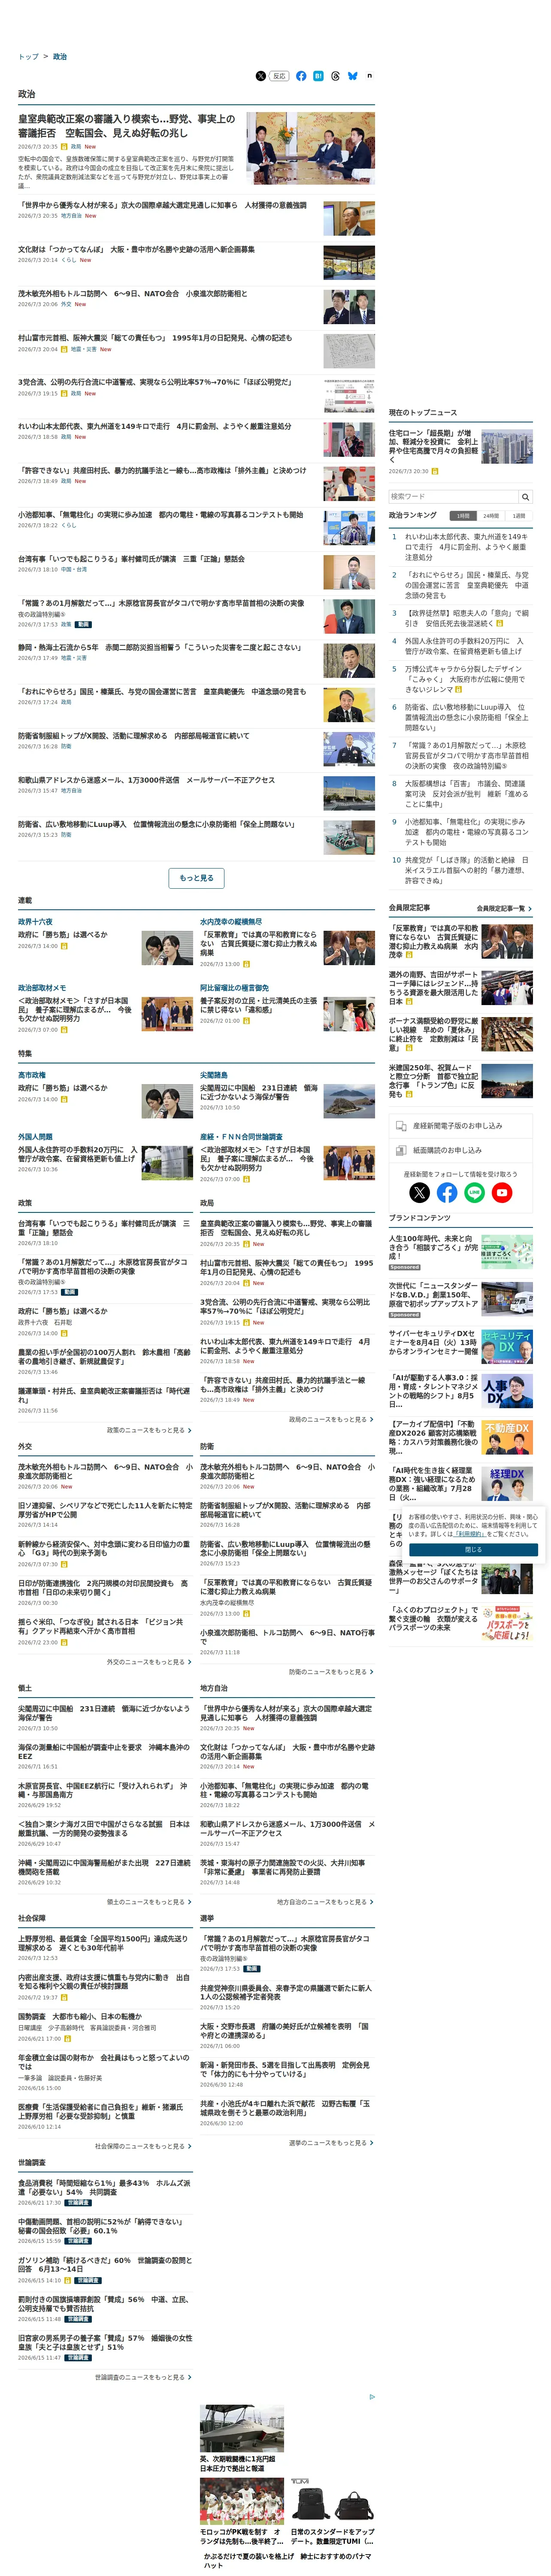Open the 産経・FNN合同世論調査 feature heading
Viewport: 551px width, 2576px height.
click(241, 1137)
